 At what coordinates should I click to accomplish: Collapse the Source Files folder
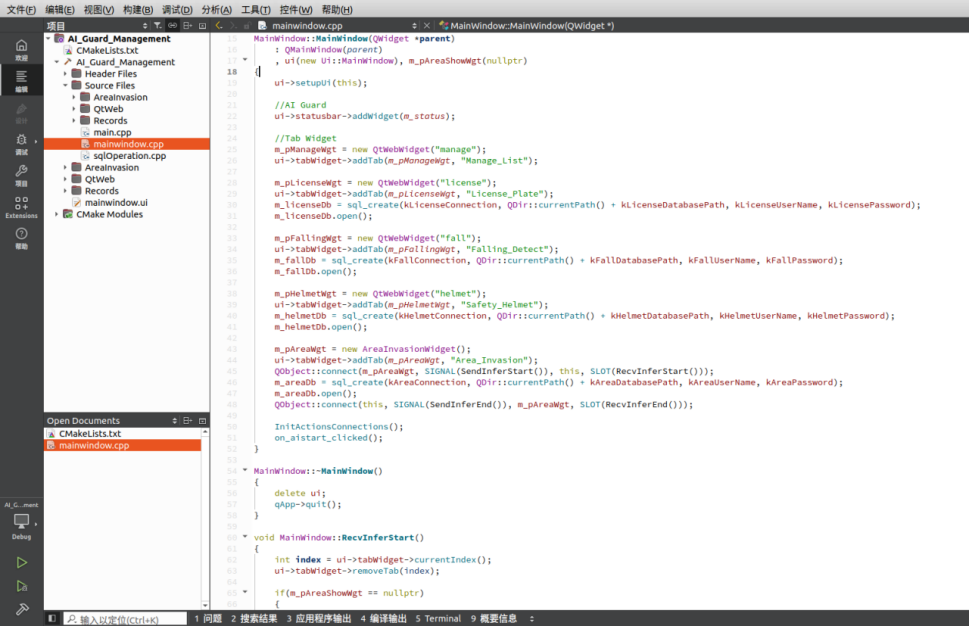66,85
